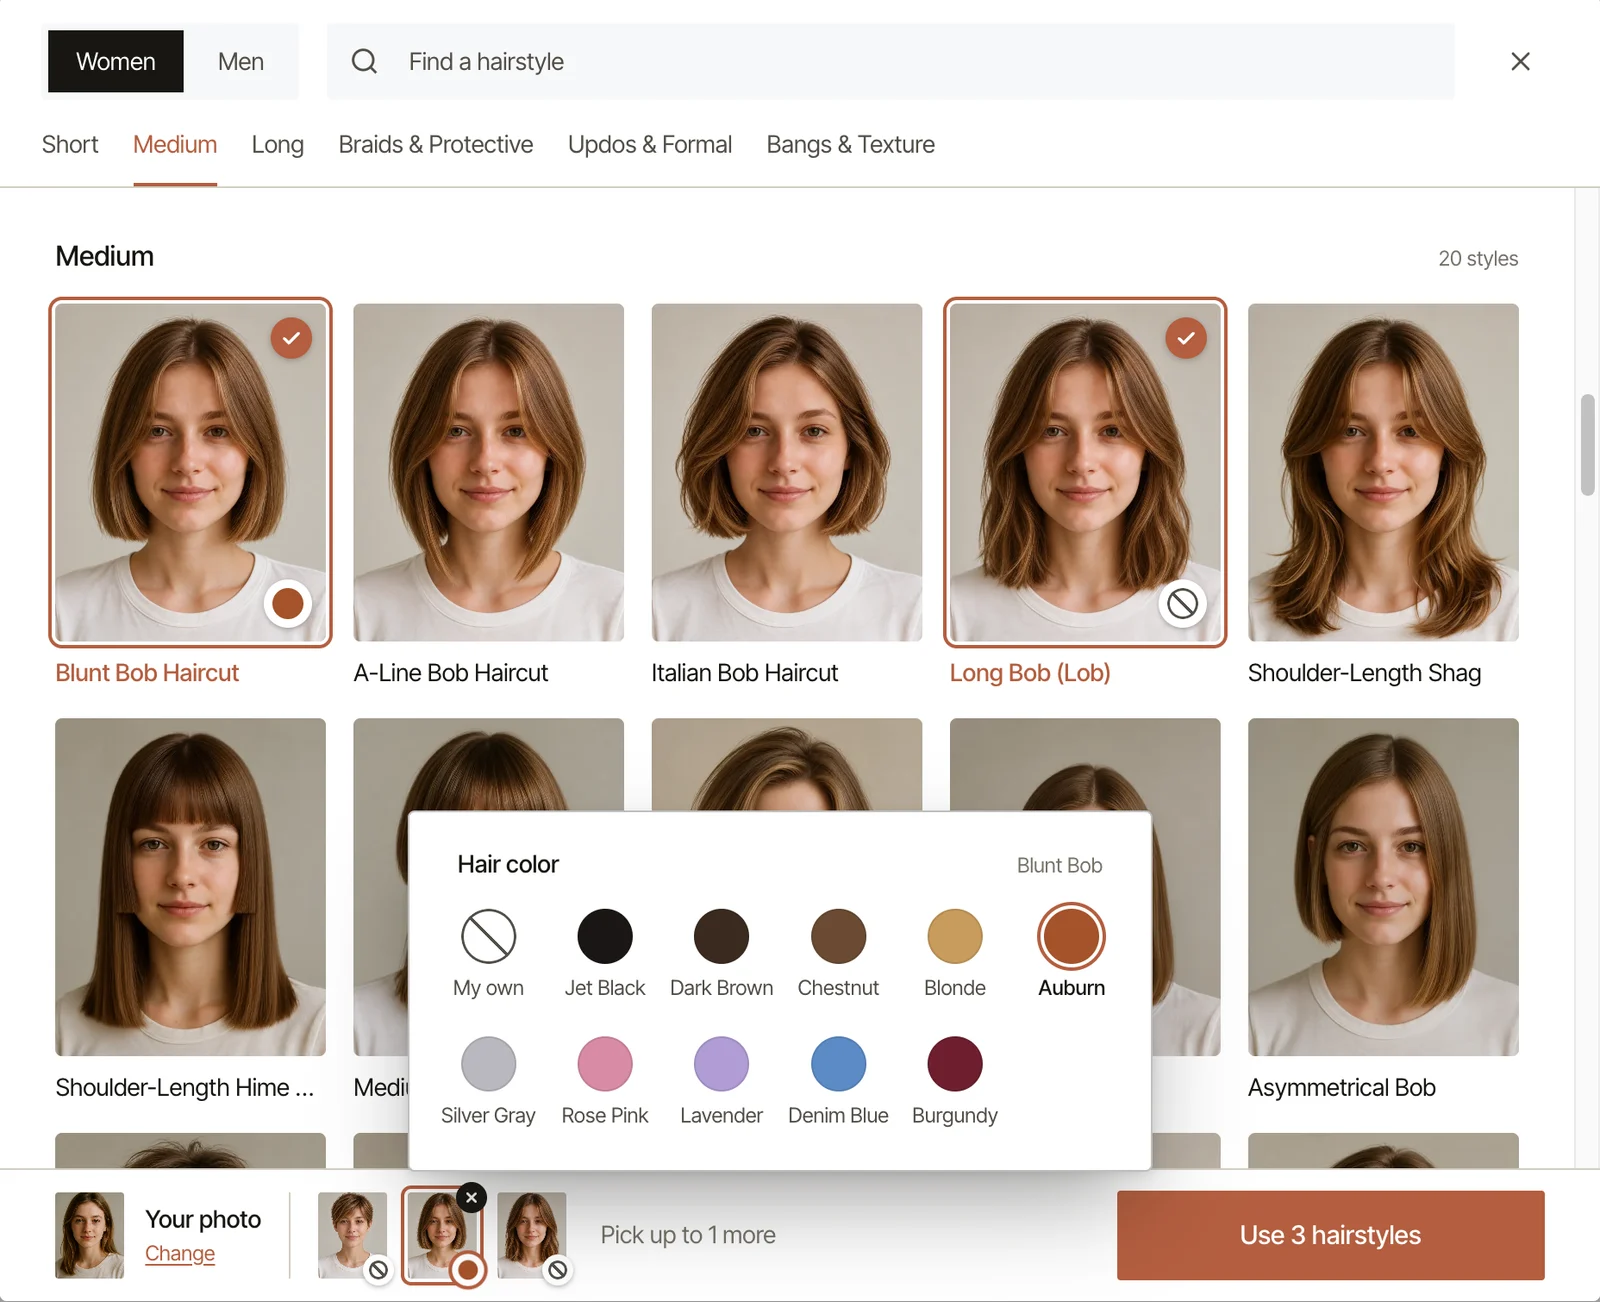The image size is (1600, 1302).
Task: Pick the Rose Pink color swatch
Action: pos(605,1063)
